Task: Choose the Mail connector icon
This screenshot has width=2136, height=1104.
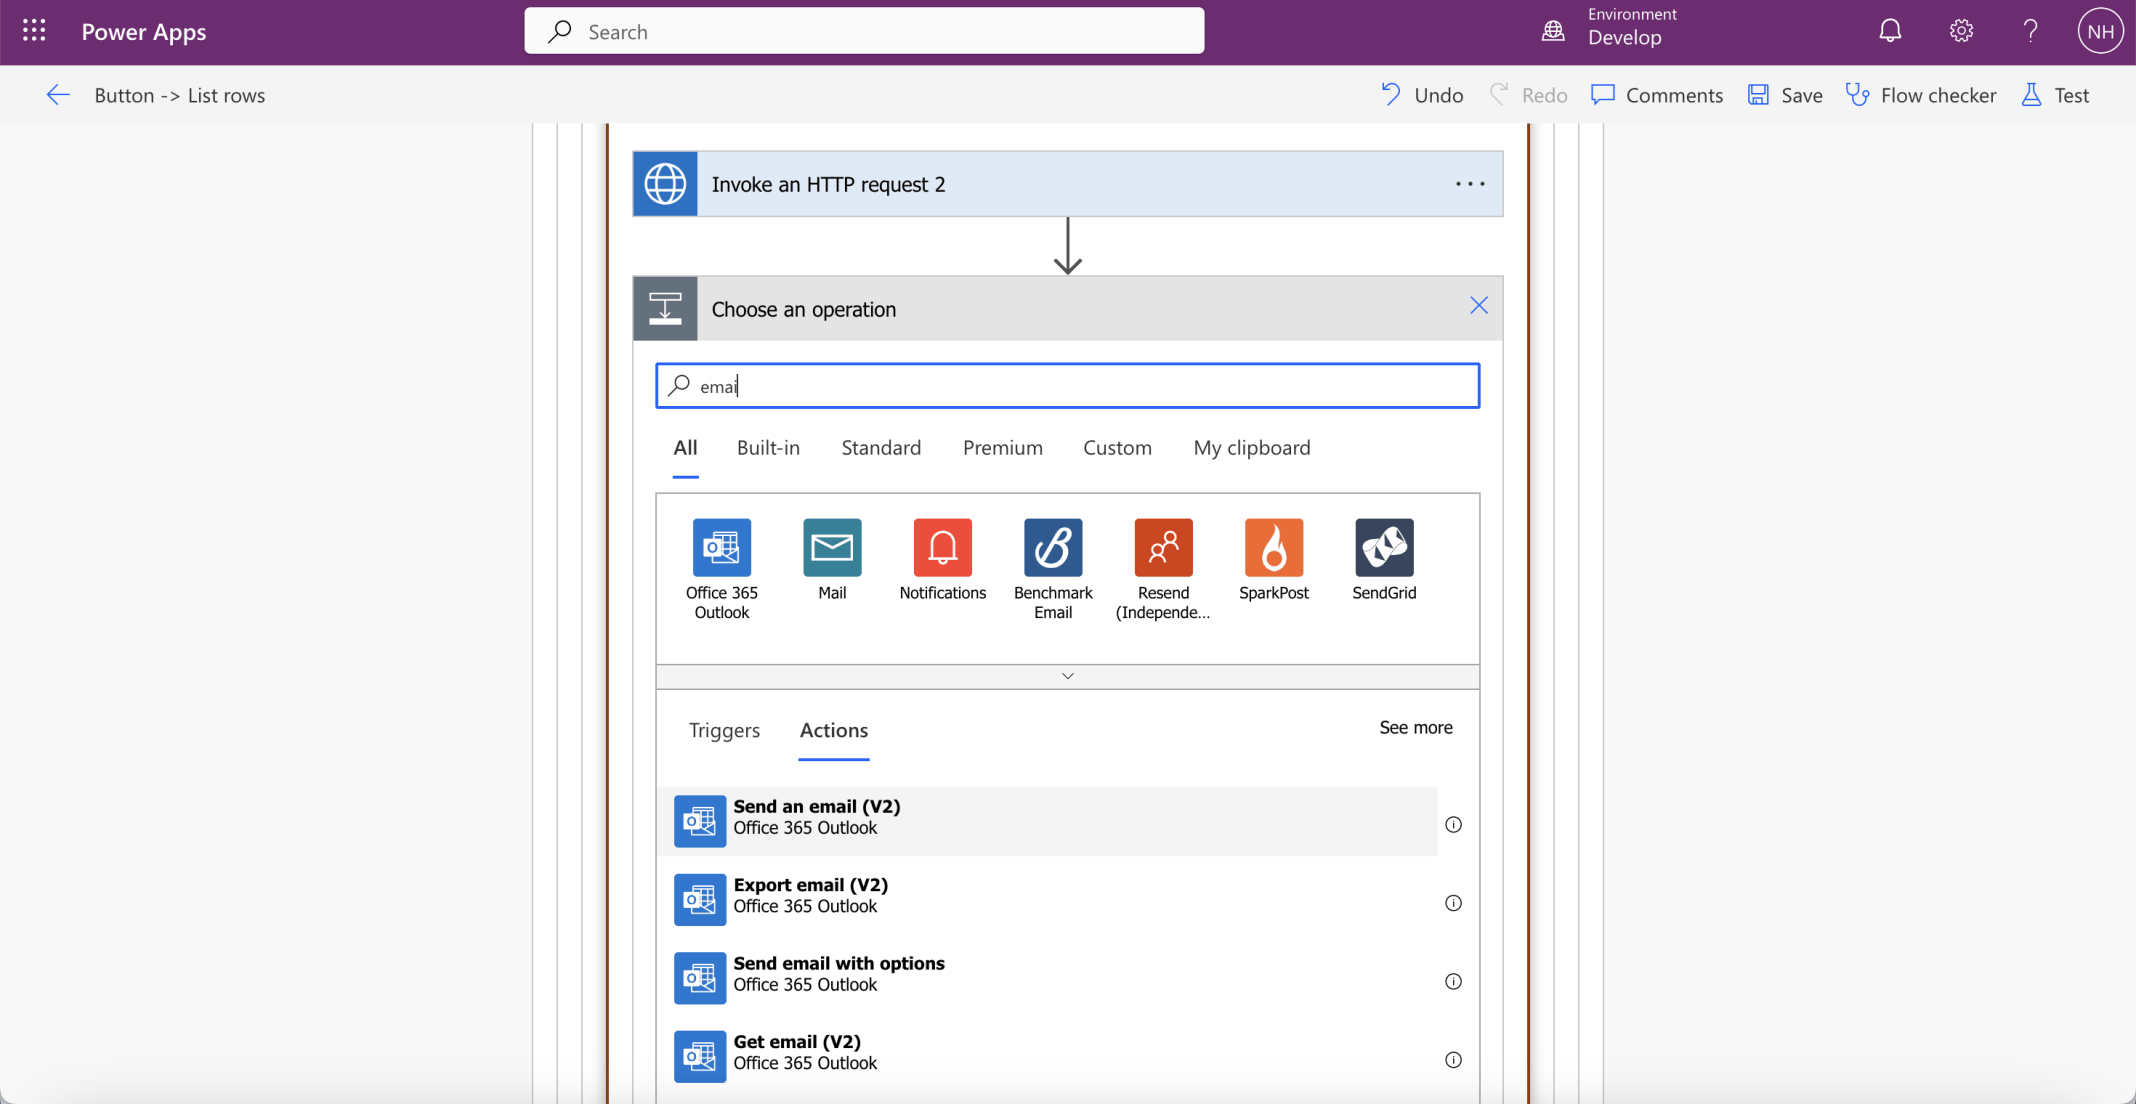Action: (x=832, y=547)
